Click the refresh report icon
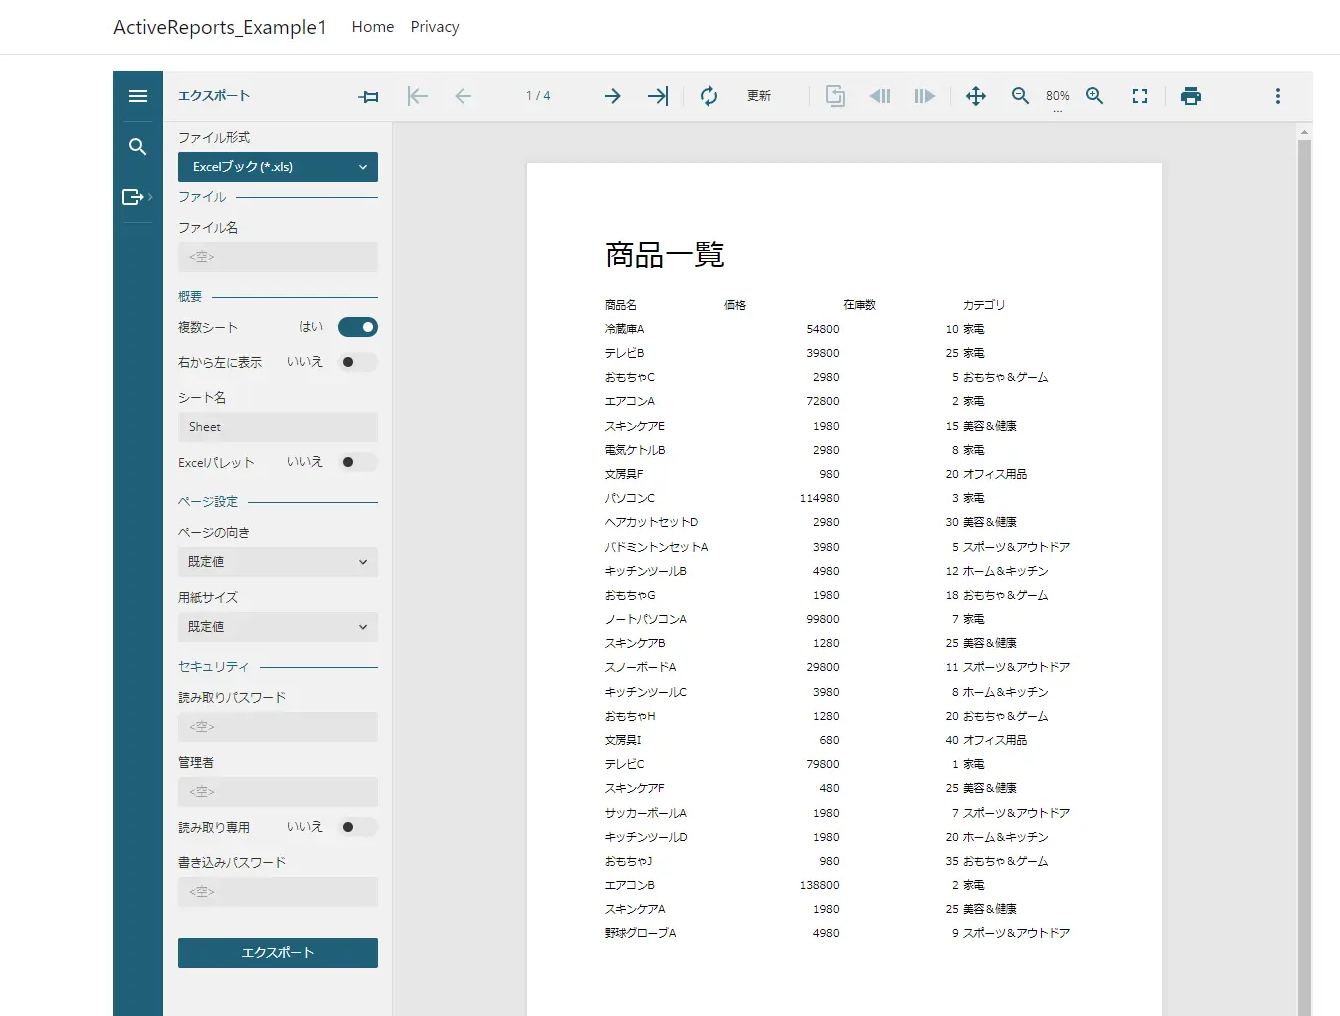The height and width of the screenshot is (1016, 1340). pyautogui.click(x=709, y=96)
